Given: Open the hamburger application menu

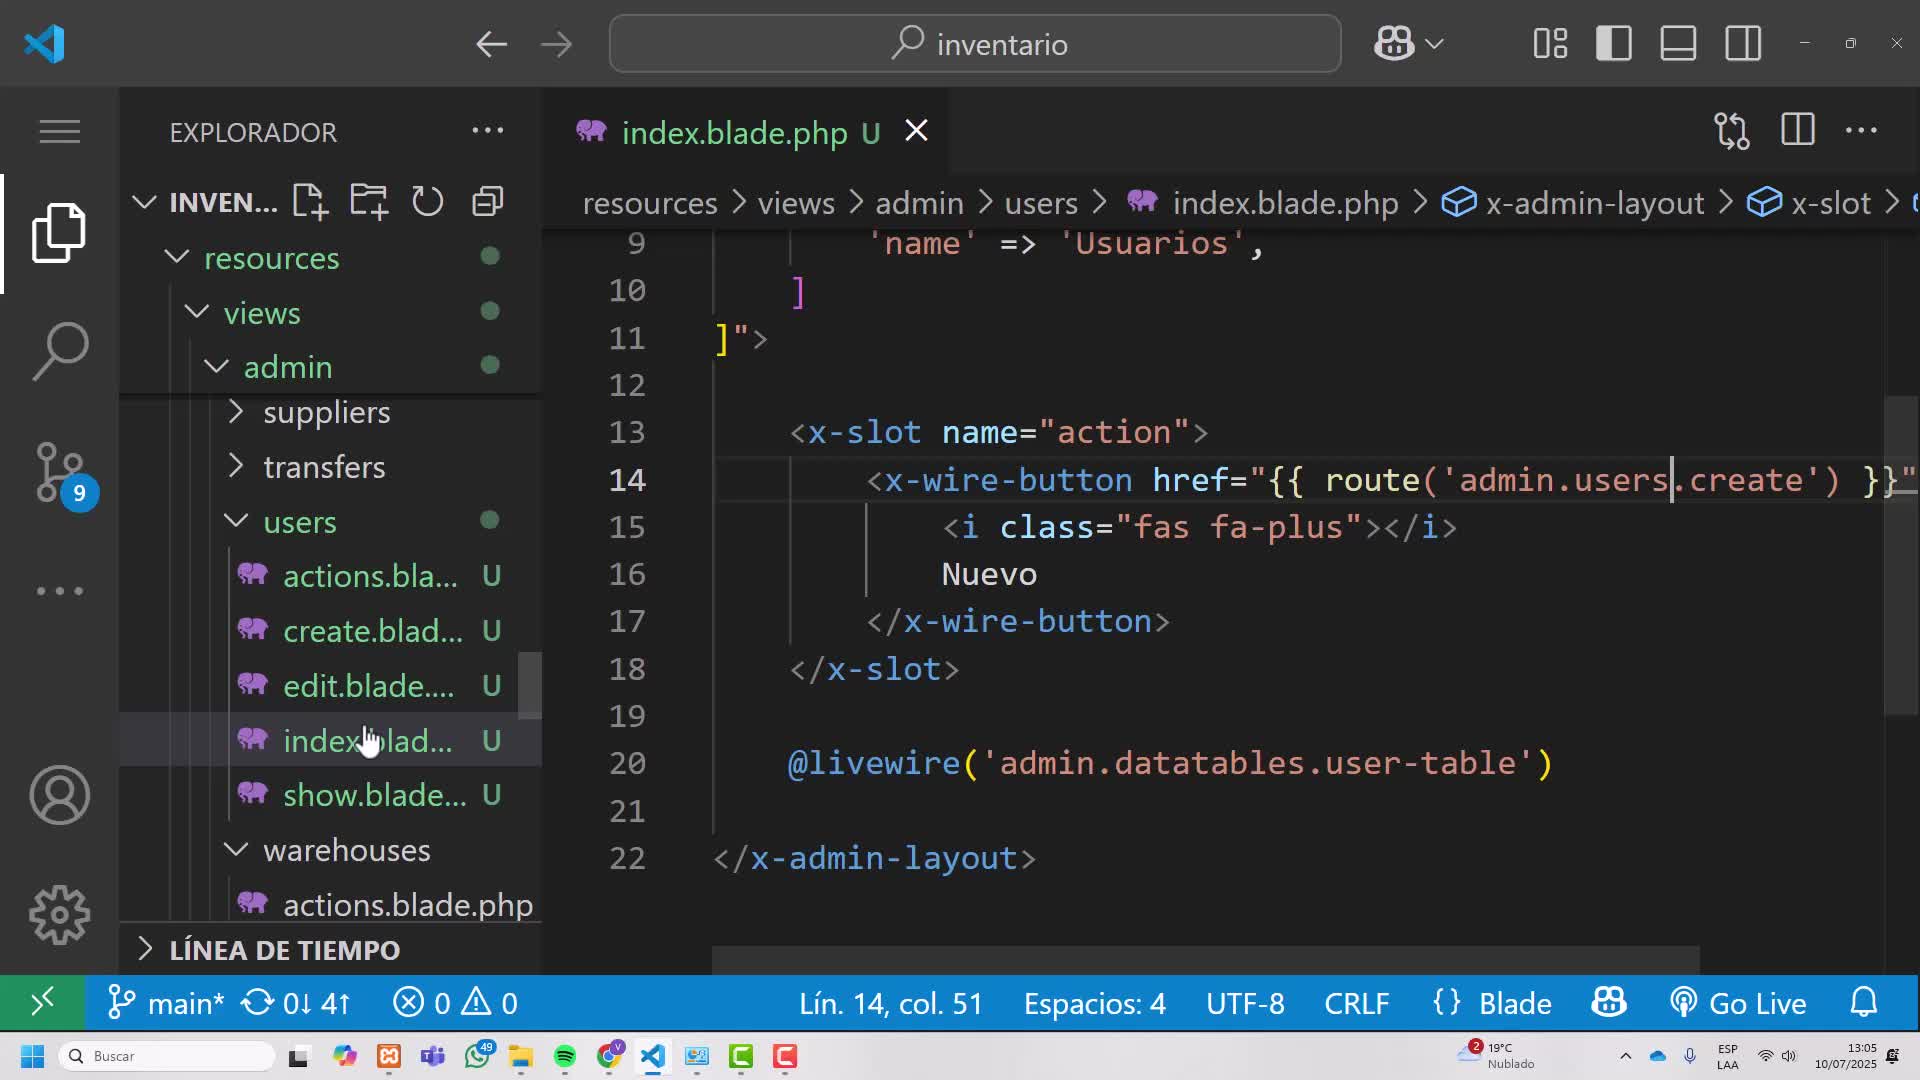Looking at the screenshot, I should pyautogui.click(x=59, y=131).
